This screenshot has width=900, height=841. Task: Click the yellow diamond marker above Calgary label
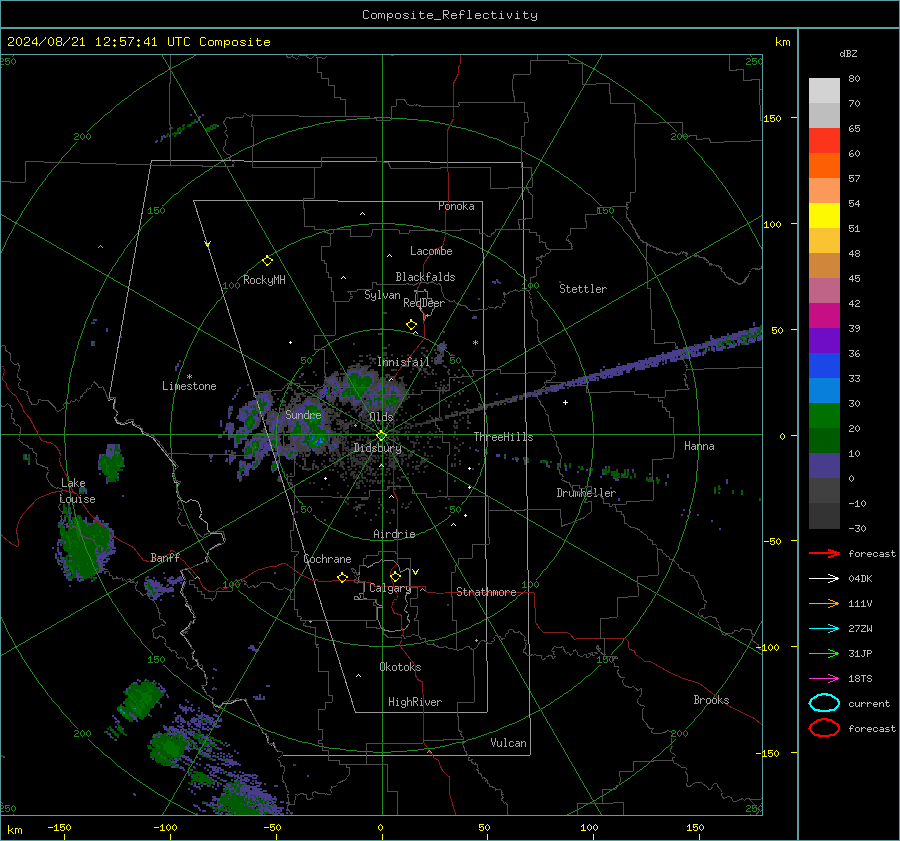[x=395, y=576]
